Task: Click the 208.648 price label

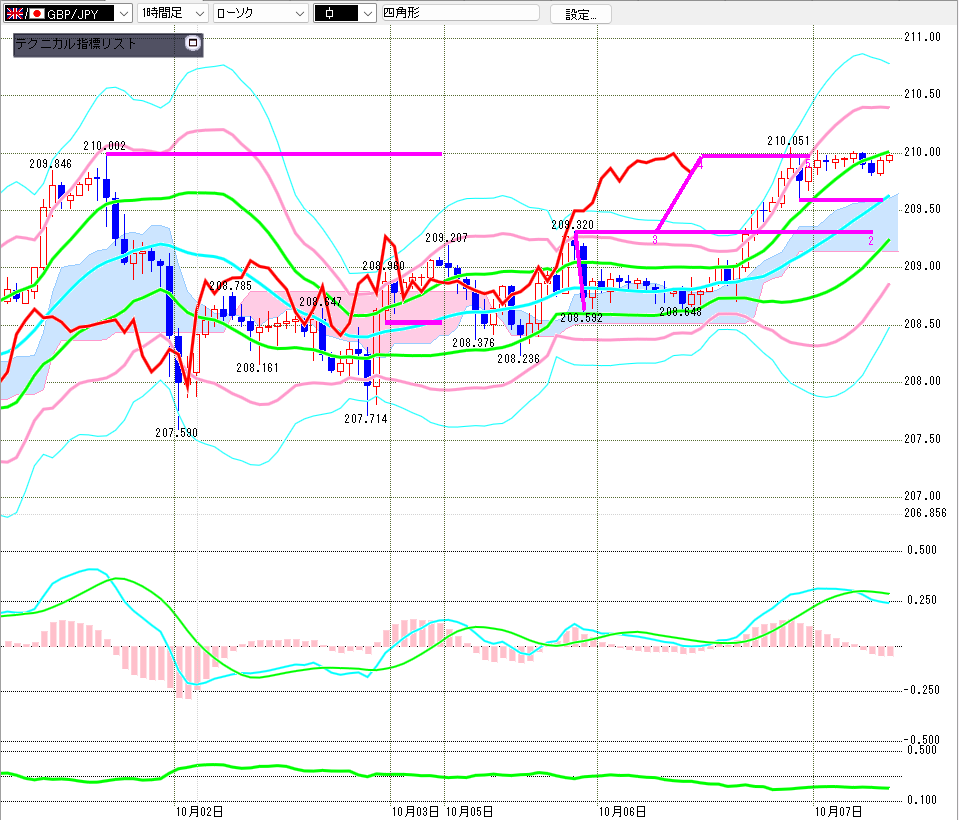Action: pos(680,312)
